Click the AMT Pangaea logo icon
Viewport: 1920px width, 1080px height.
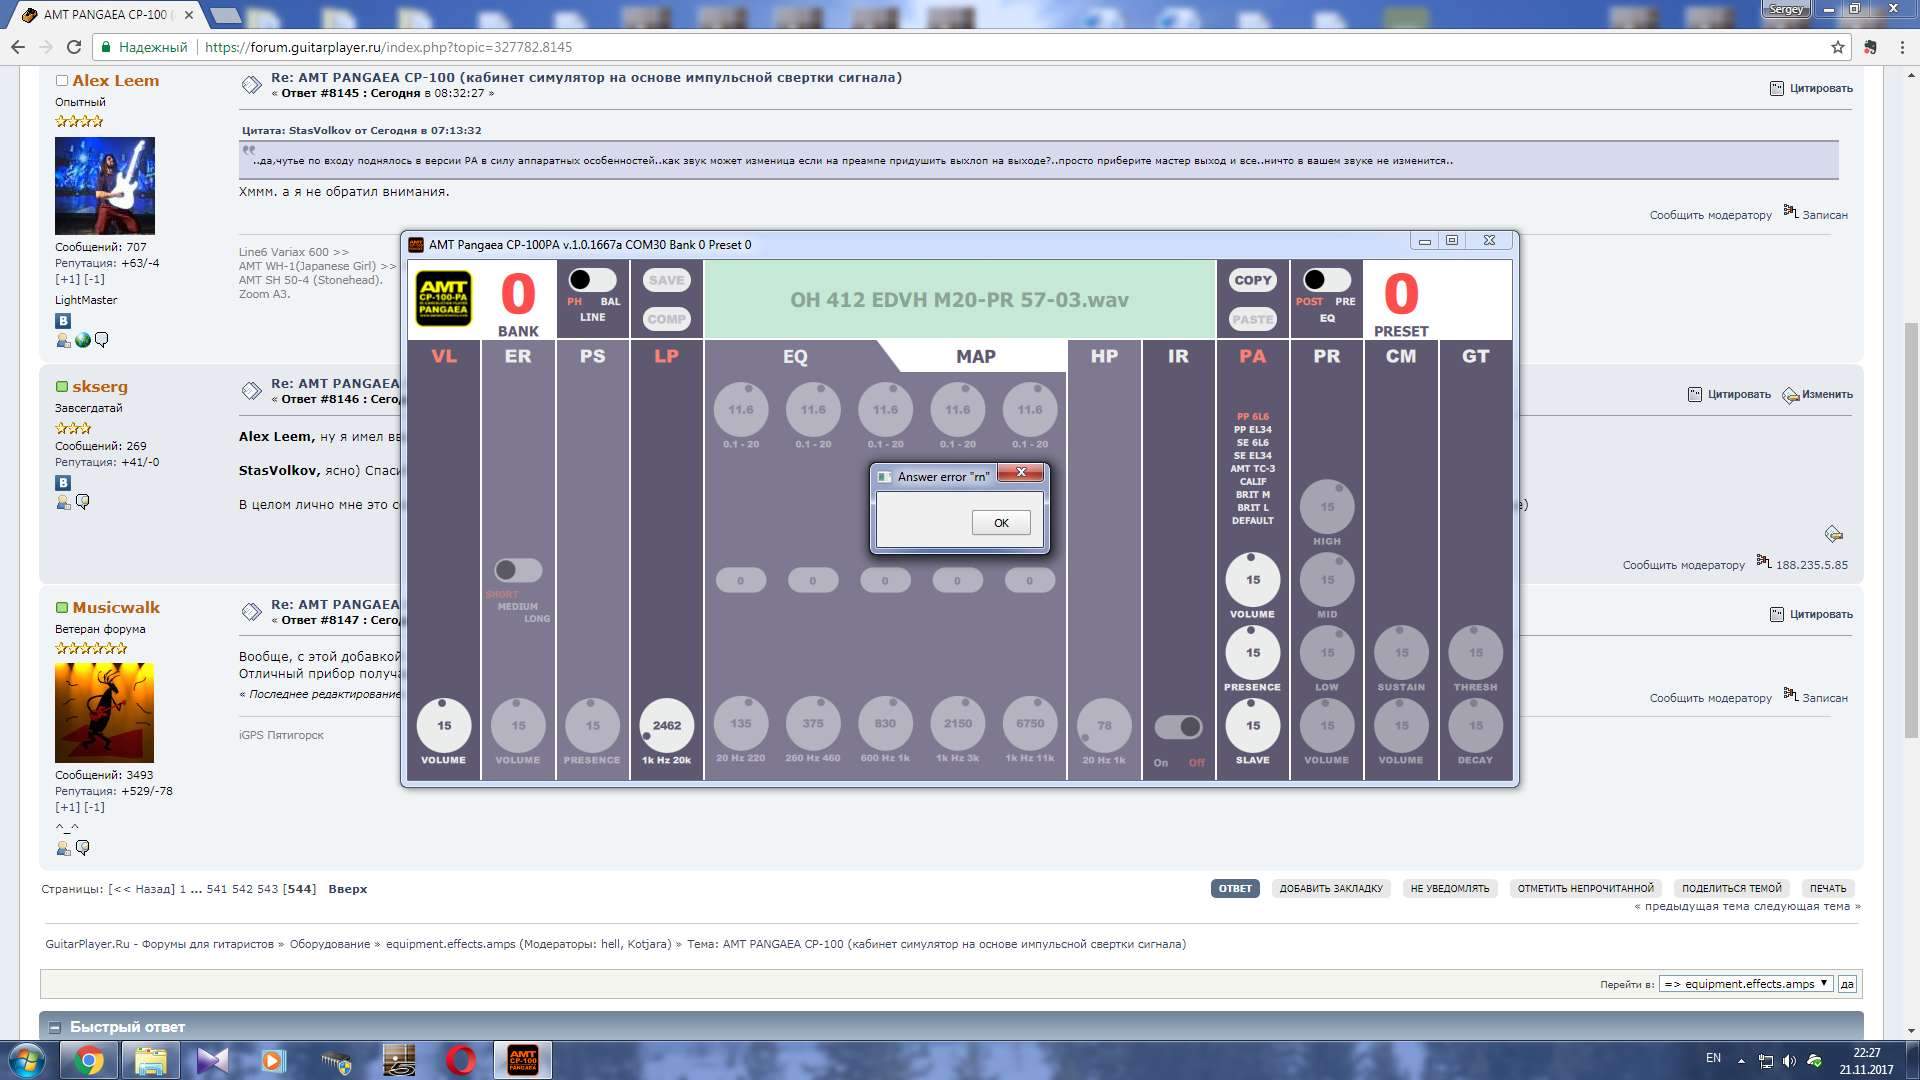pyautogui.click(x=443, y=298)
